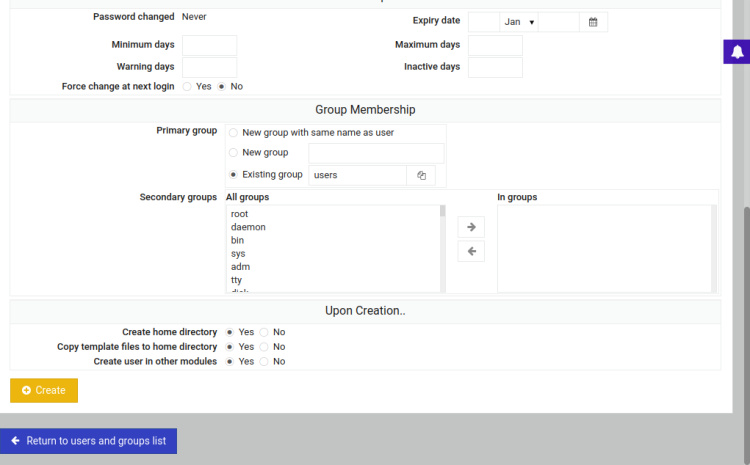Click the left arrow to remove group
Image resolution: width=750 pixels, height=465 pixels.
tap(471, 251)
